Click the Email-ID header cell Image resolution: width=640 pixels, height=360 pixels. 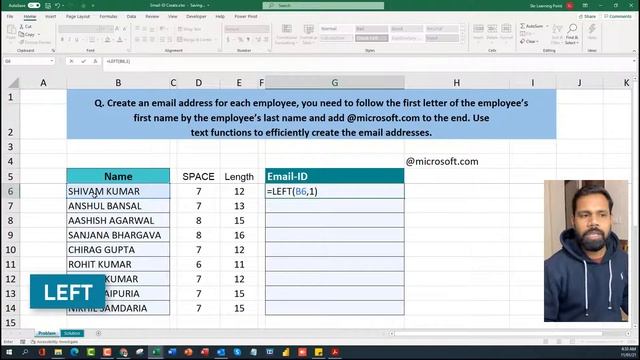point(335,176)
